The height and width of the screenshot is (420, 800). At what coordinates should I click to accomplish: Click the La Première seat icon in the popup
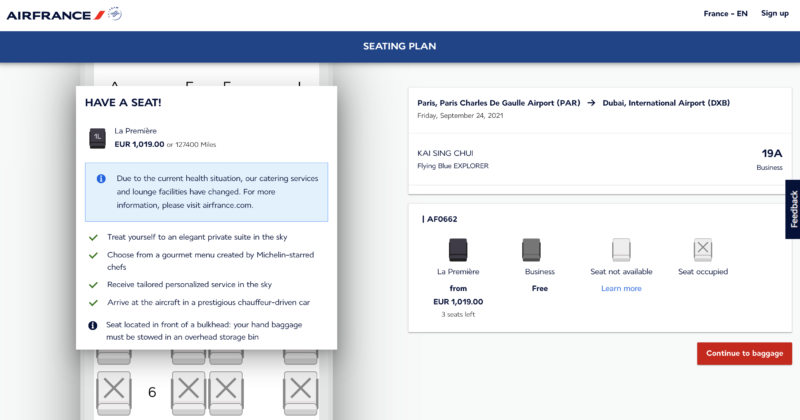[x=97, y=138]
